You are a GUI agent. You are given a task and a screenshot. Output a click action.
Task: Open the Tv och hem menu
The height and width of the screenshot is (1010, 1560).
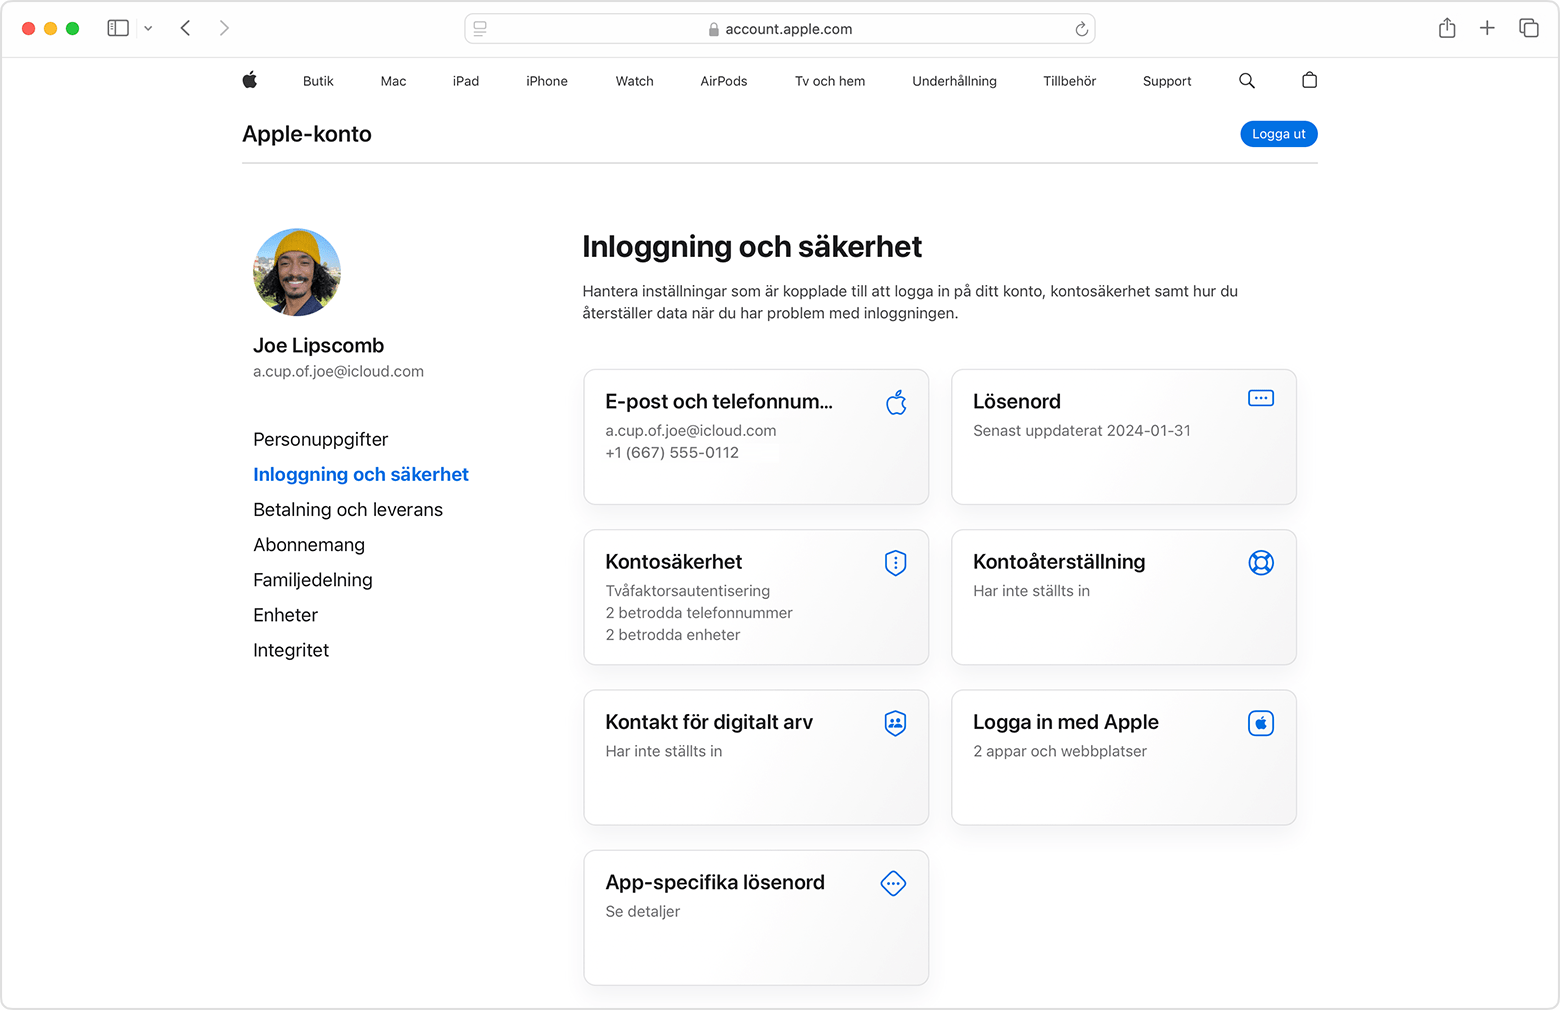pyautogui.click(x=830, y=81)
